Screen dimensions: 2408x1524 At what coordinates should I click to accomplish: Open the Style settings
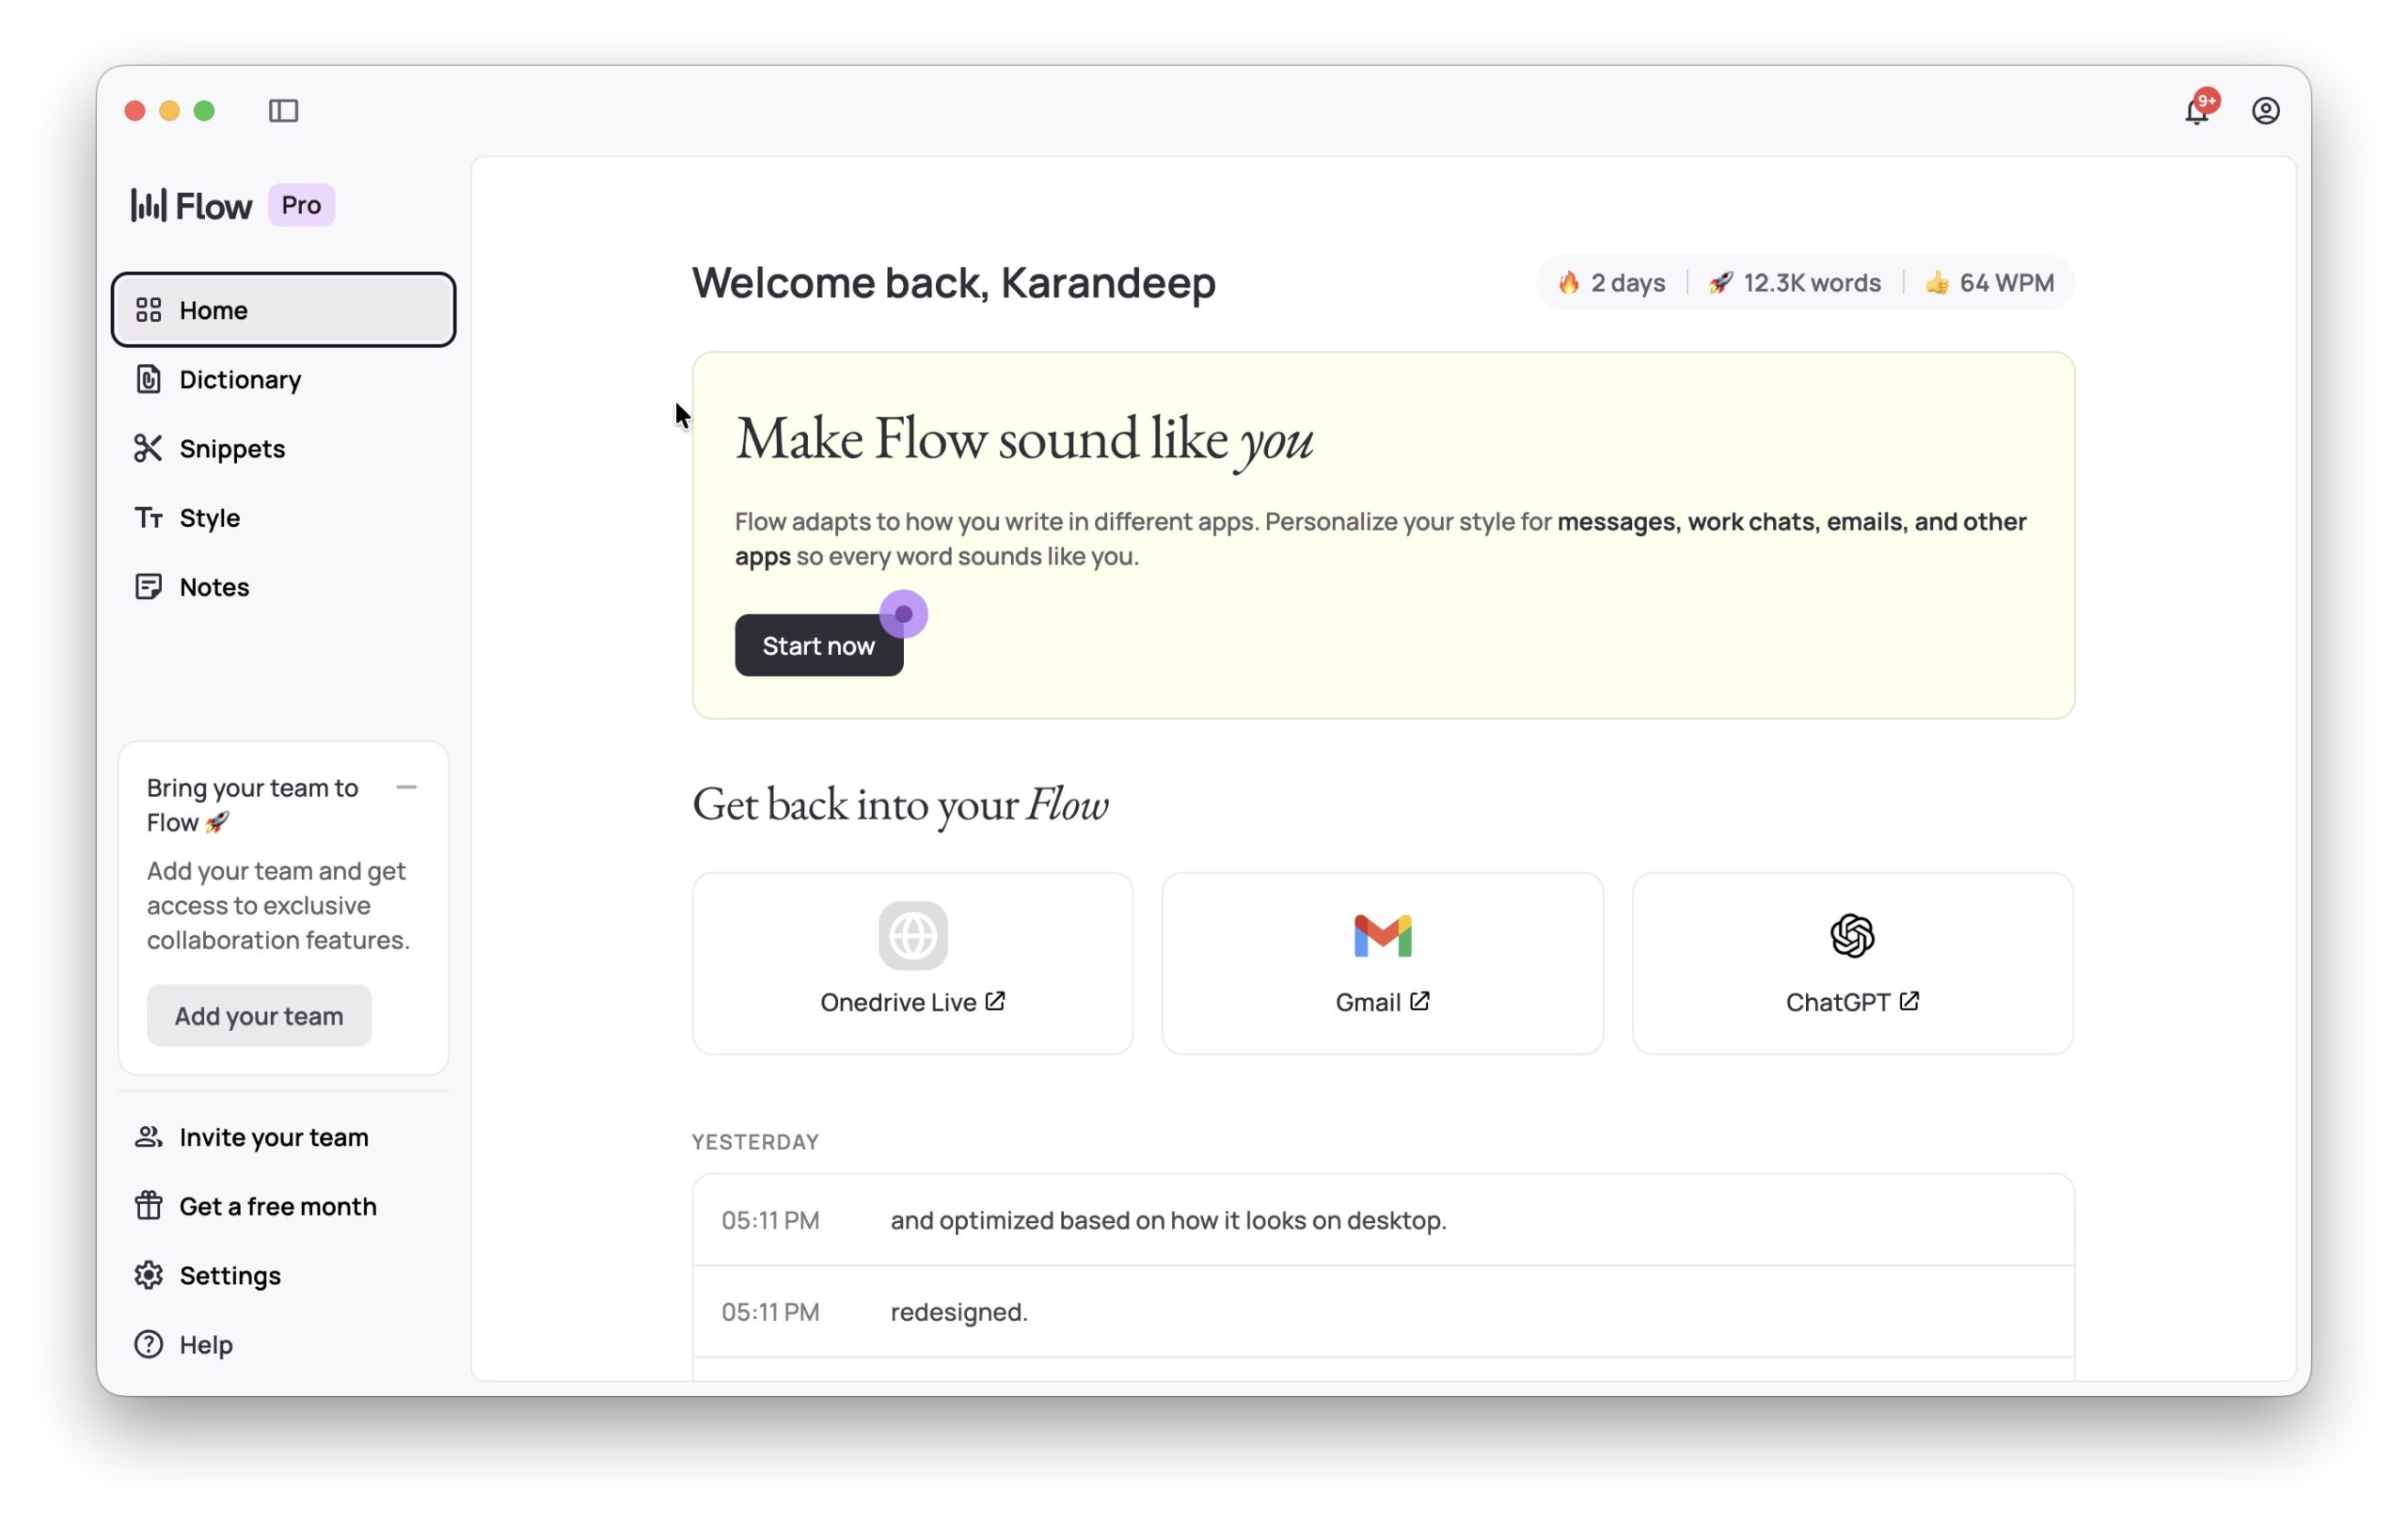click(x=209, y=517)
